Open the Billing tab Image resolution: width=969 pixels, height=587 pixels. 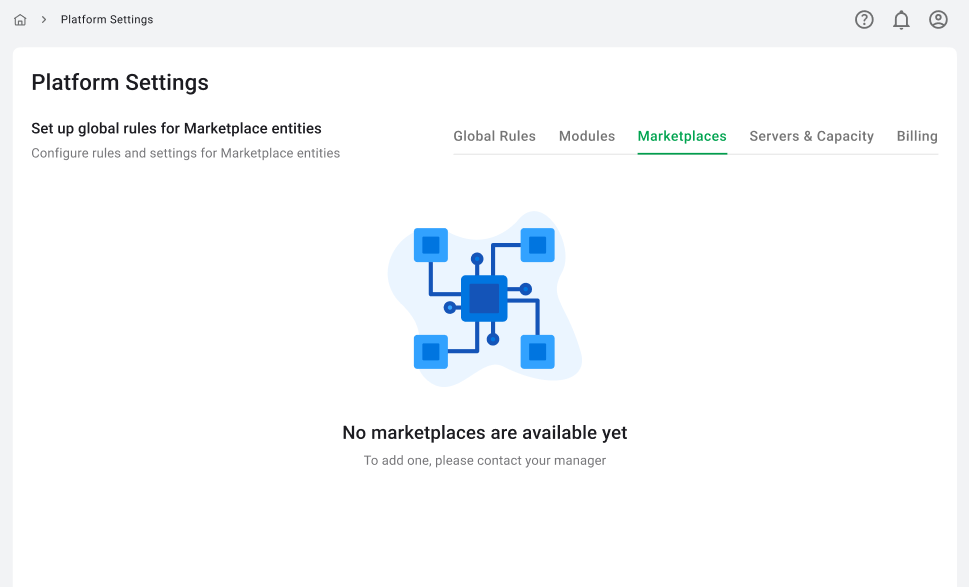(917, 136)
